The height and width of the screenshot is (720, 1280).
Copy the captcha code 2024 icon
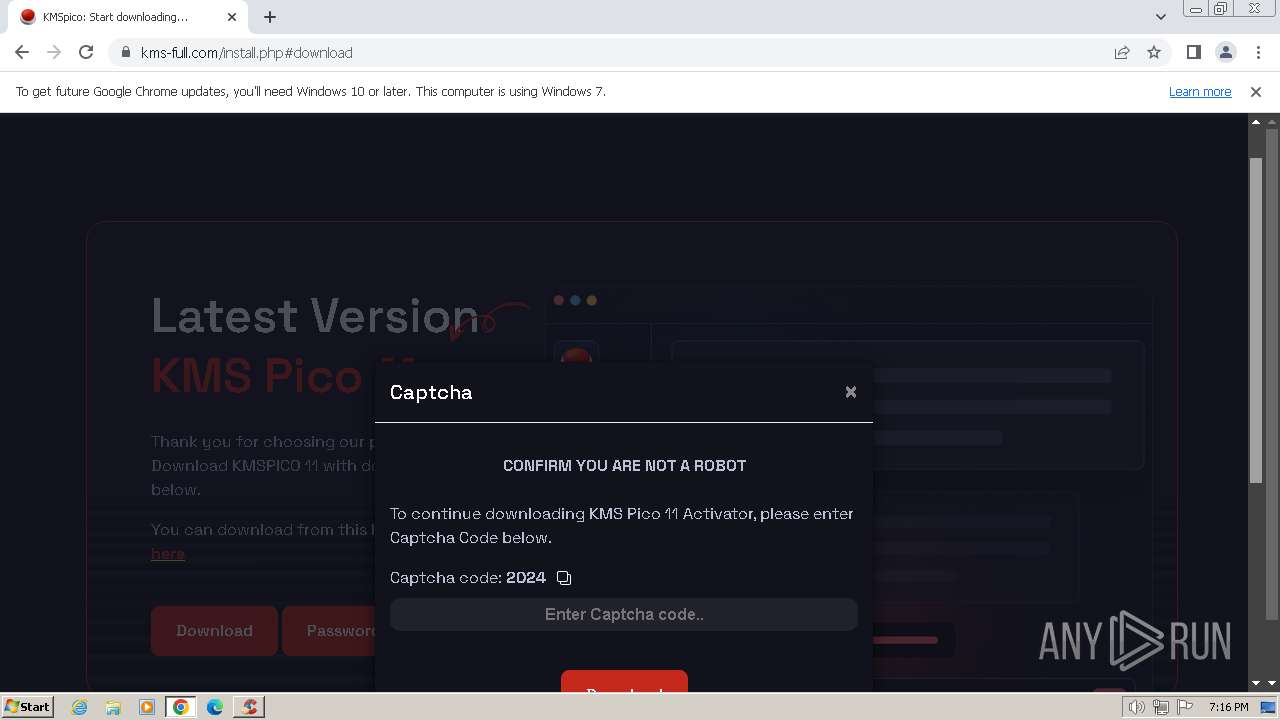[x=564, y=578]
